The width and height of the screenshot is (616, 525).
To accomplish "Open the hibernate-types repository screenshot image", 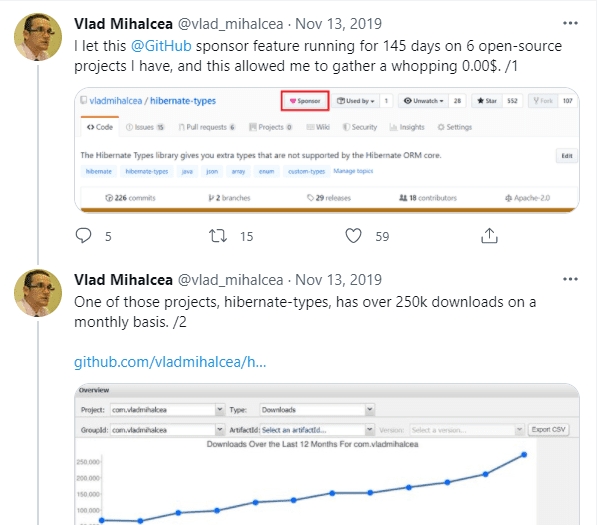I will point(327,150).
